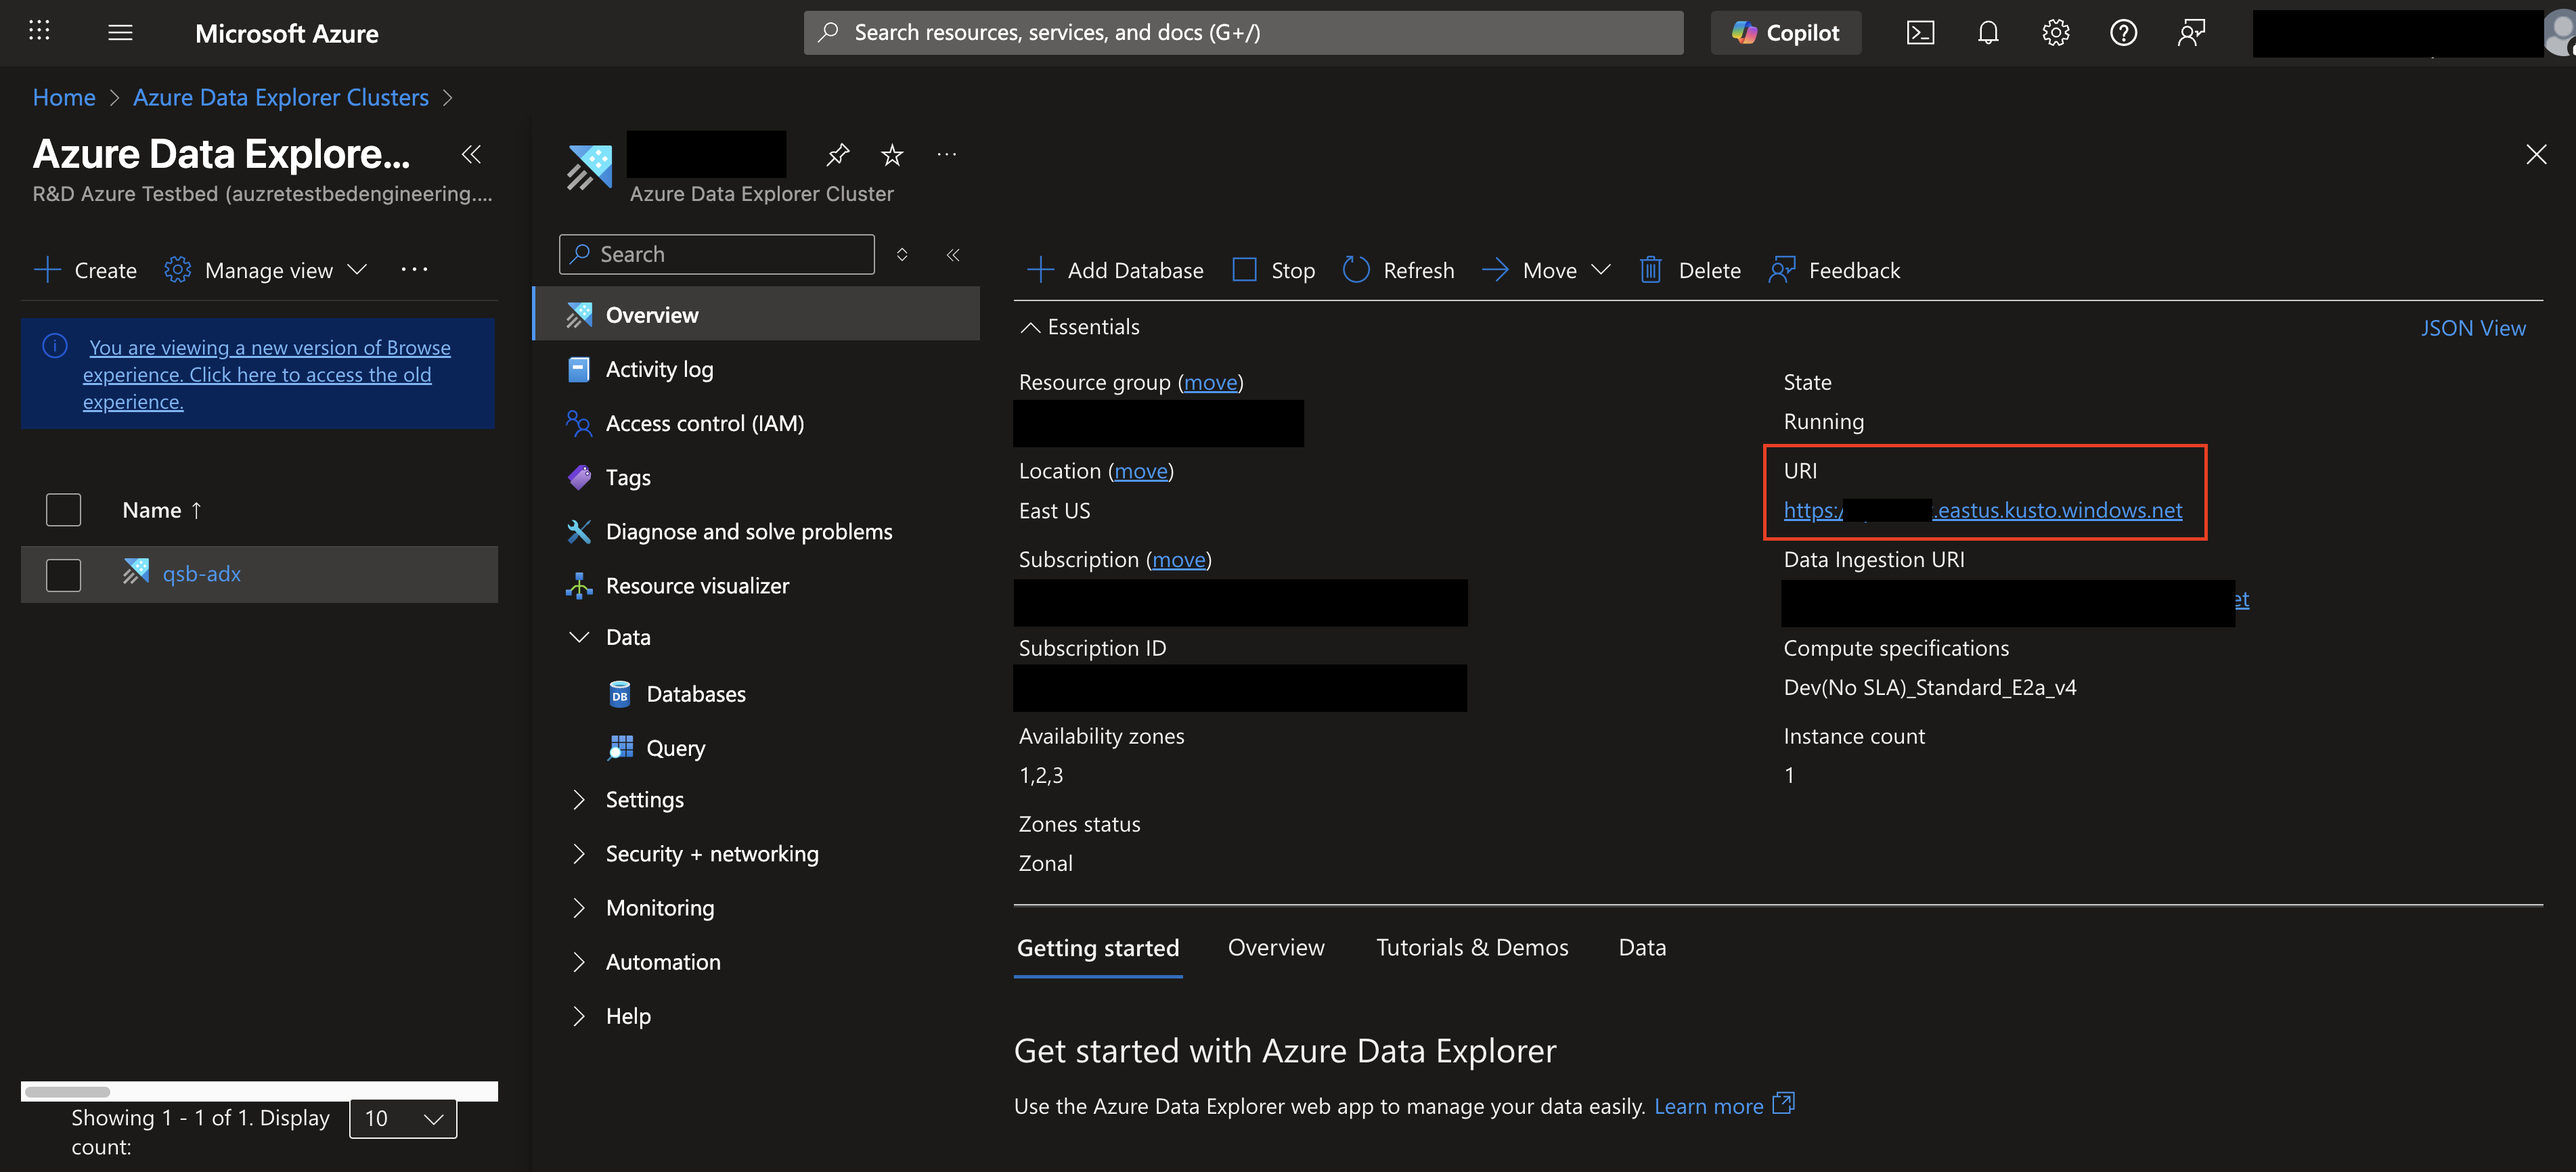Refresh the cluster overview
This screenshot has height=1172, width=2576.
click(1398, 270)
